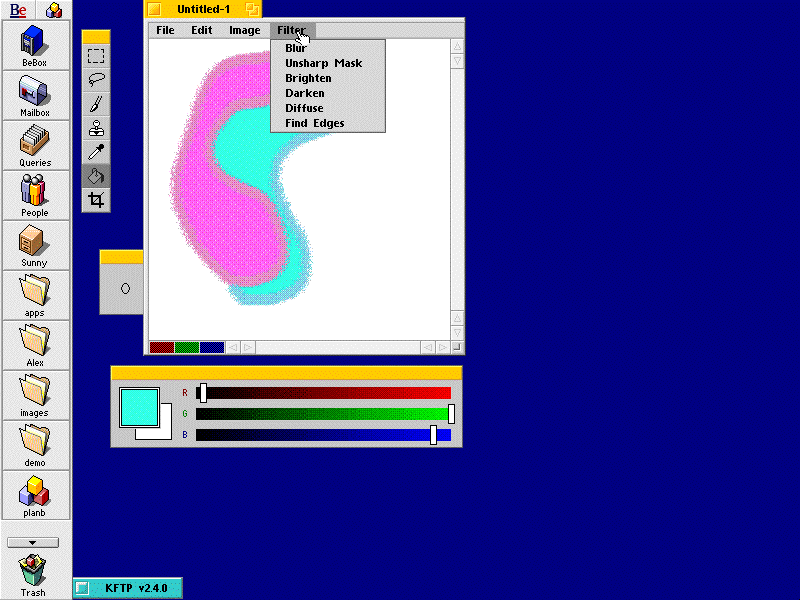Open the Trash
This screenshot has width=800, height=600.
33,575
